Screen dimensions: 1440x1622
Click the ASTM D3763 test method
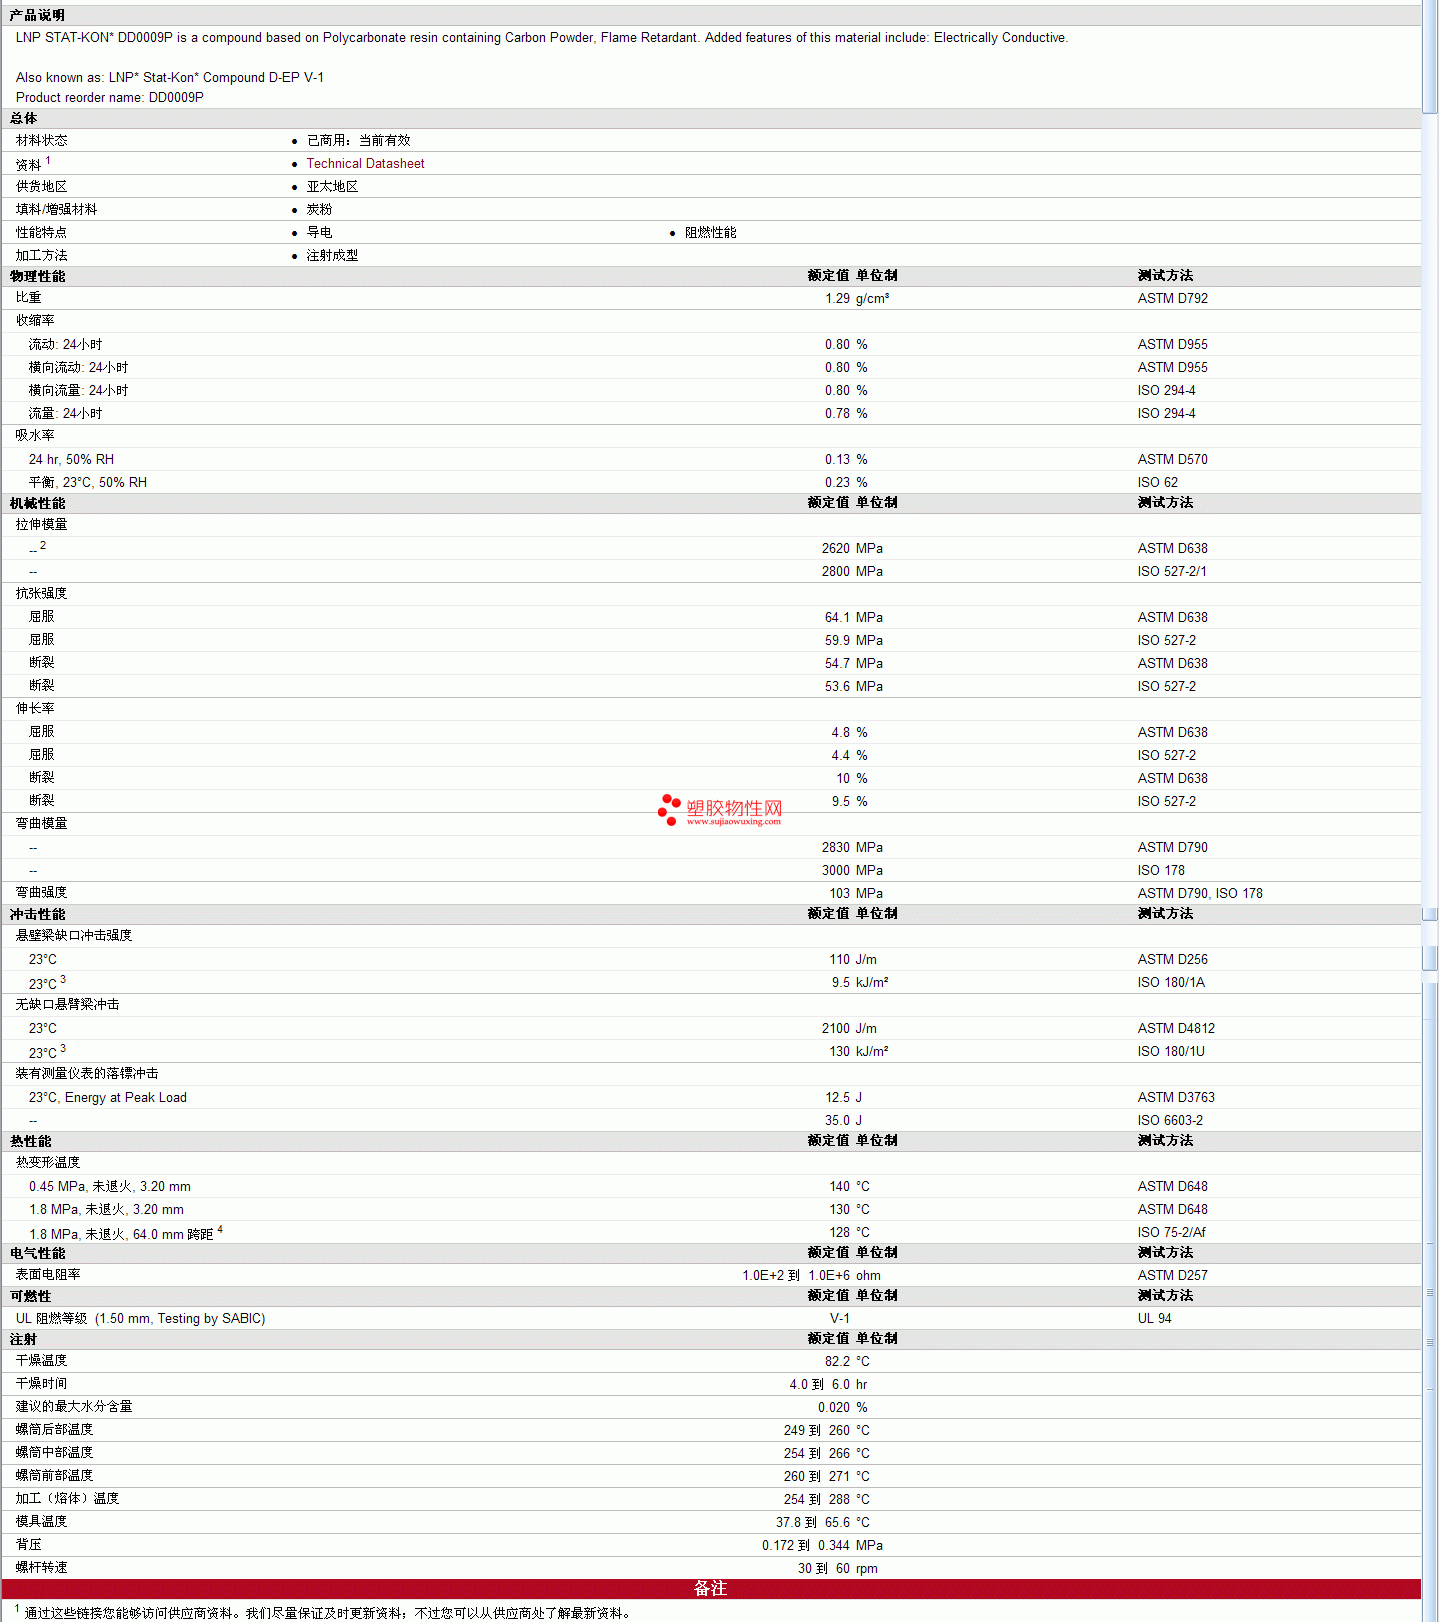click(x=1176, y=1097)
